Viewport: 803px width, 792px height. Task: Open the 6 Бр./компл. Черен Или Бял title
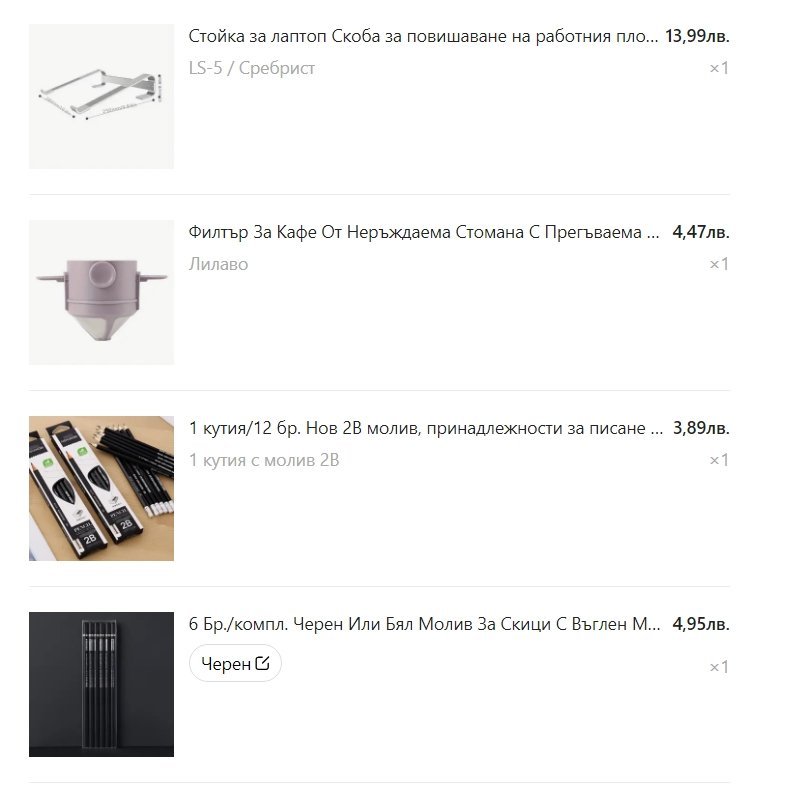pos(425,624)
